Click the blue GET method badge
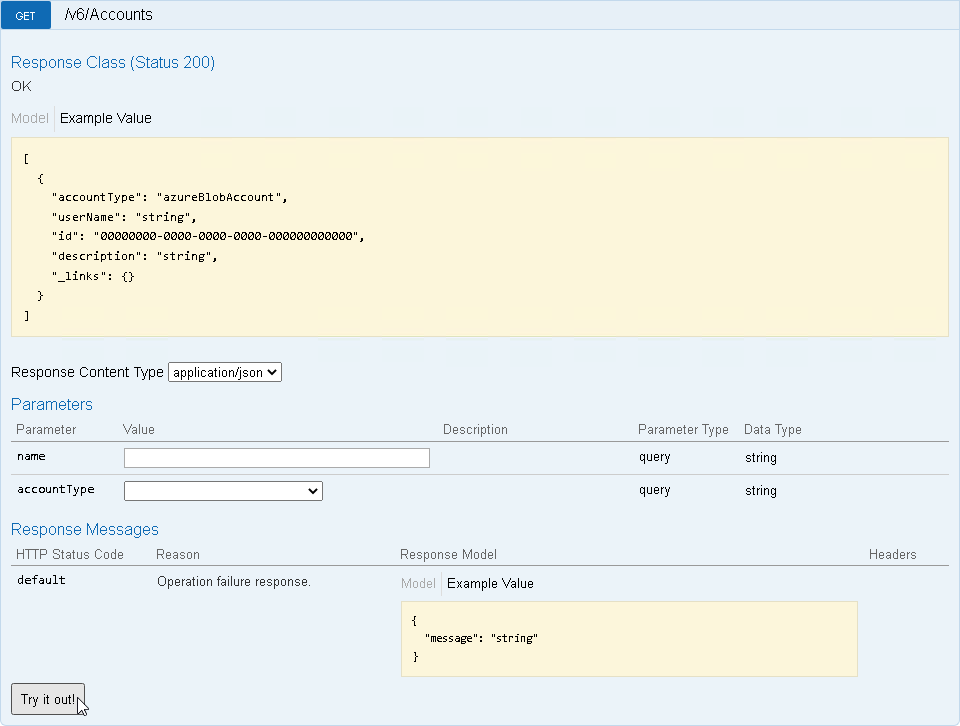This screenshot has width=960, height=726. point(25,16)
